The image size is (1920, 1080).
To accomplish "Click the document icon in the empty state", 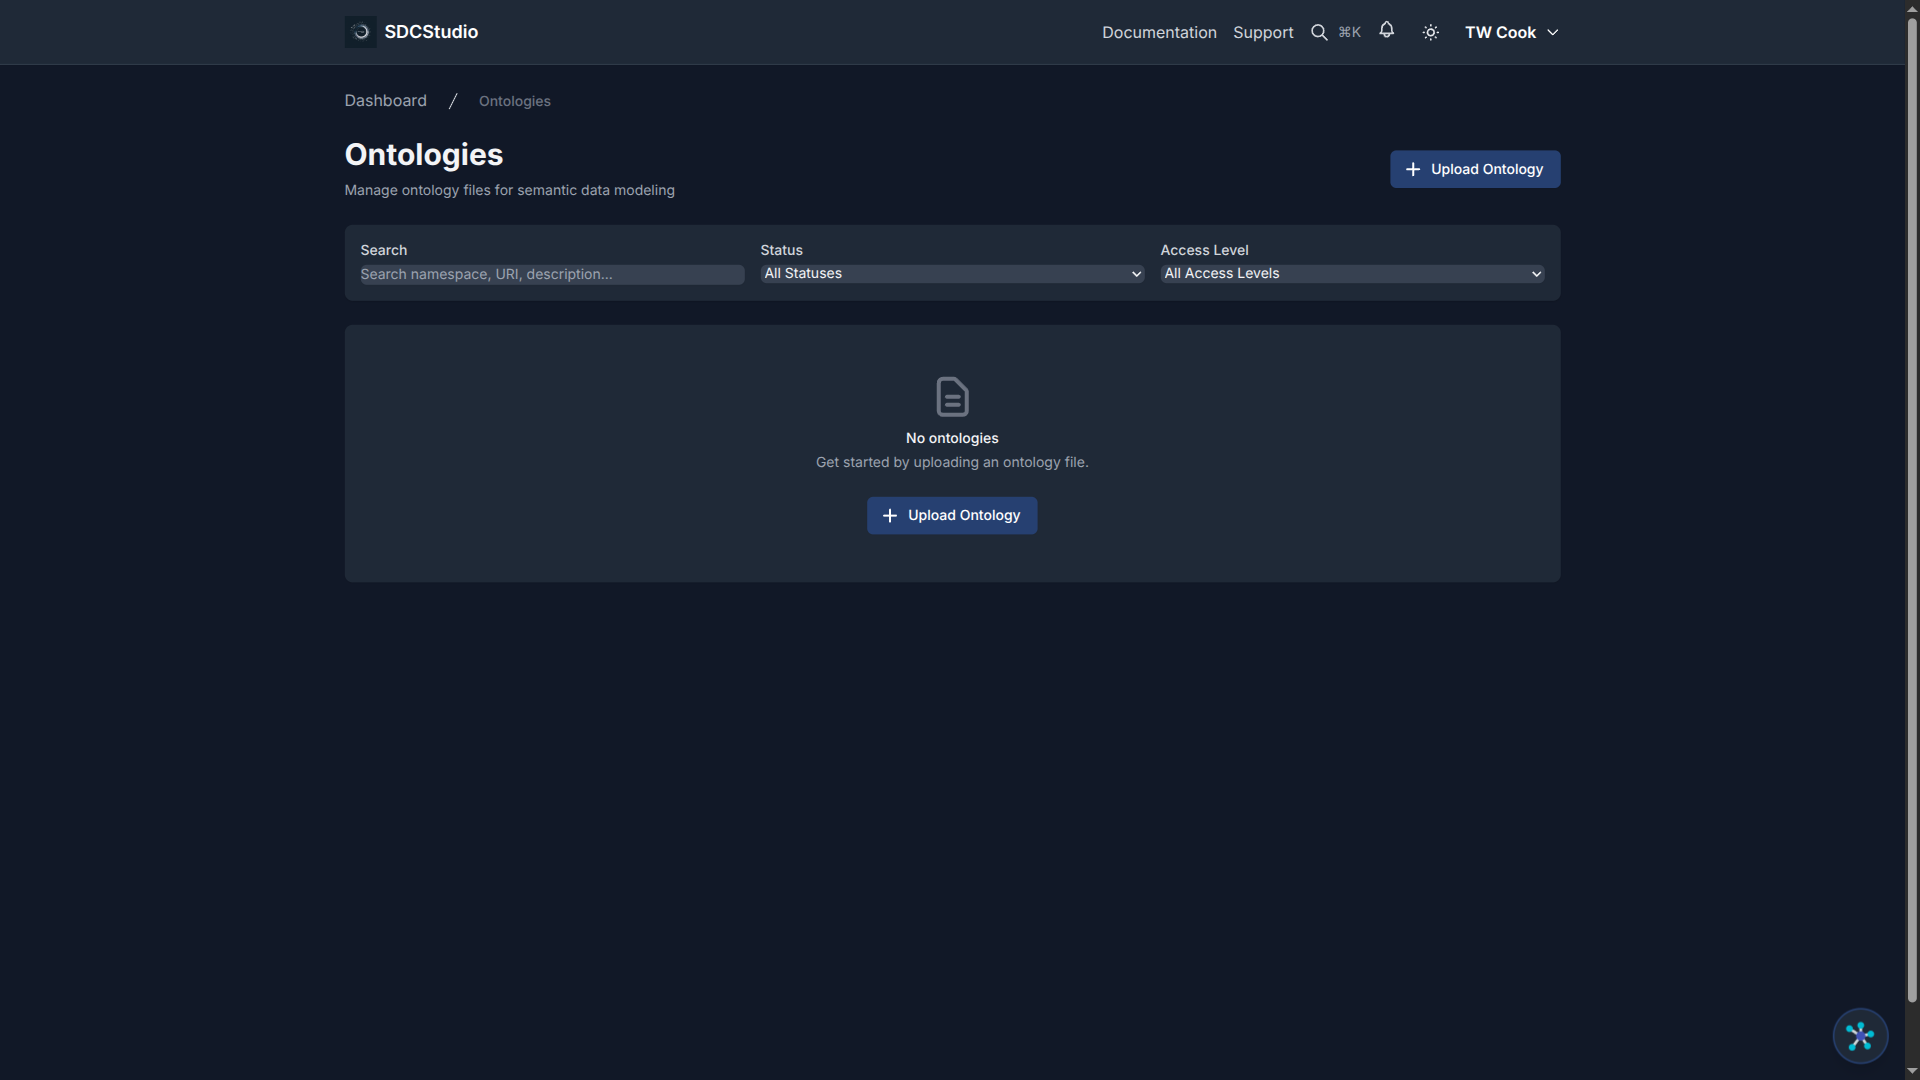I will click(x=951, y=396).
